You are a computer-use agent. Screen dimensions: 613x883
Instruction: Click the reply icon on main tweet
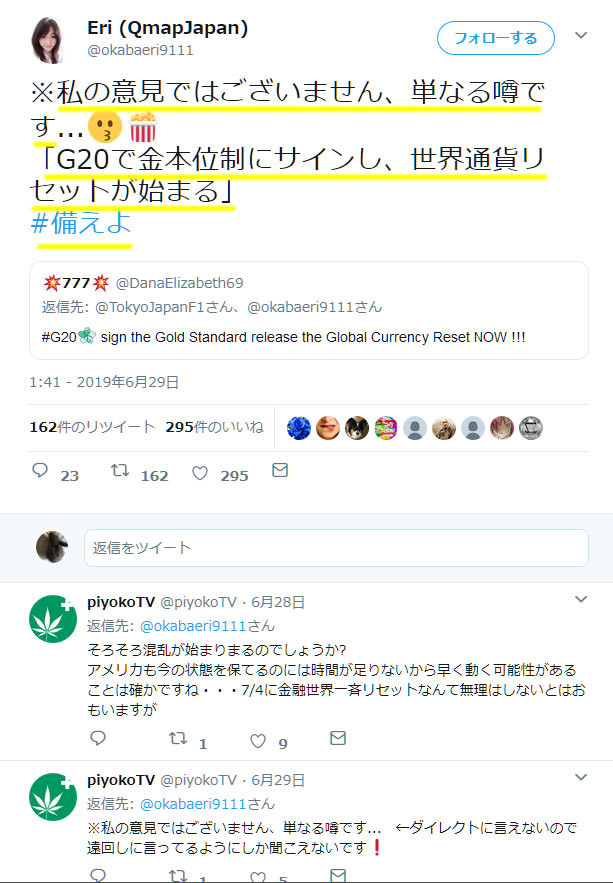pos(40,471)
